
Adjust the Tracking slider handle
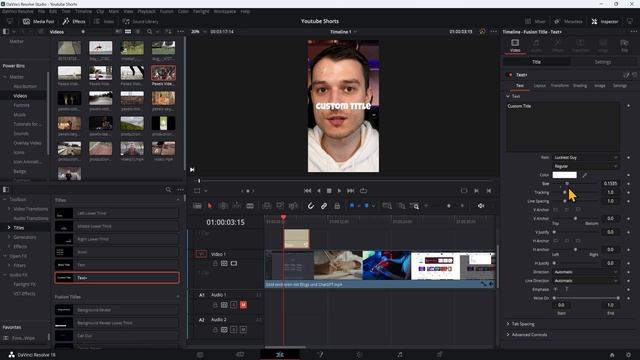(x=565, y=192)
